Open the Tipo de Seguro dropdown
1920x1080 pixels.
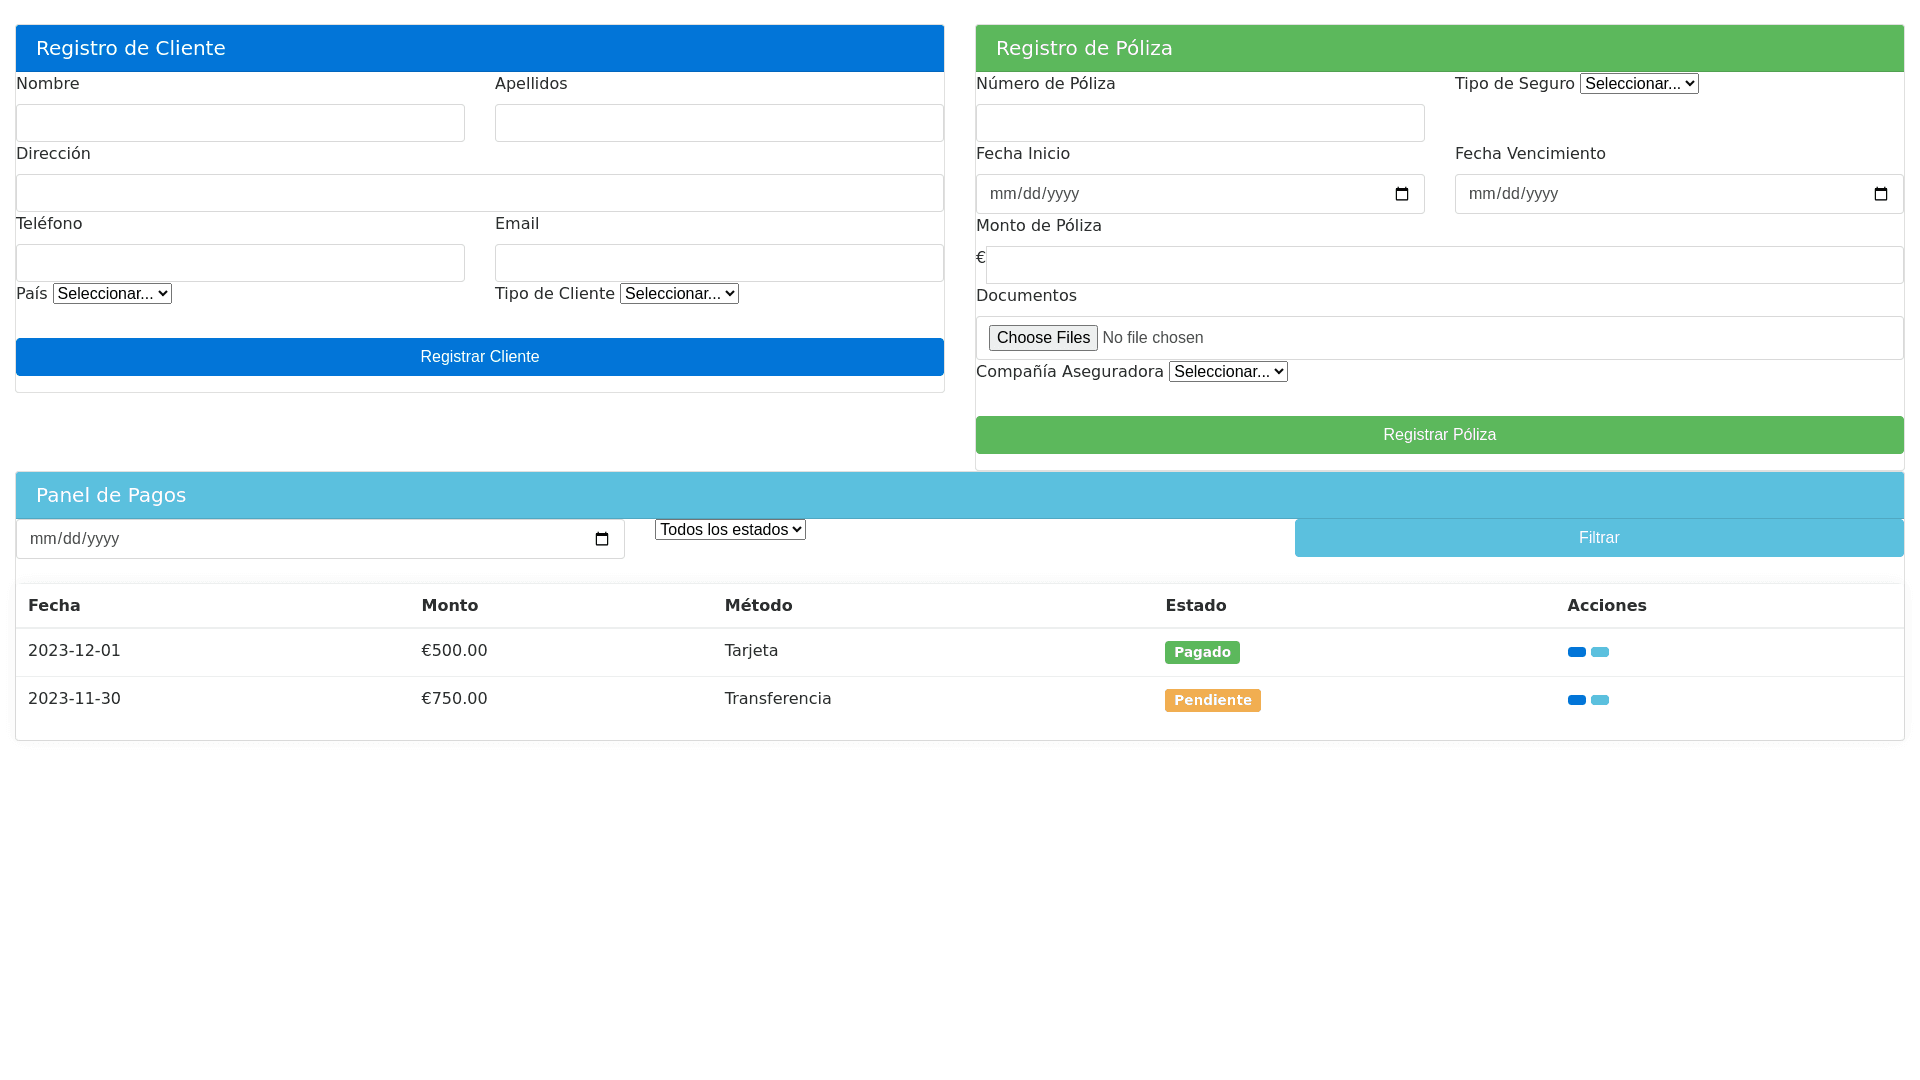(x=1639, y=84)
